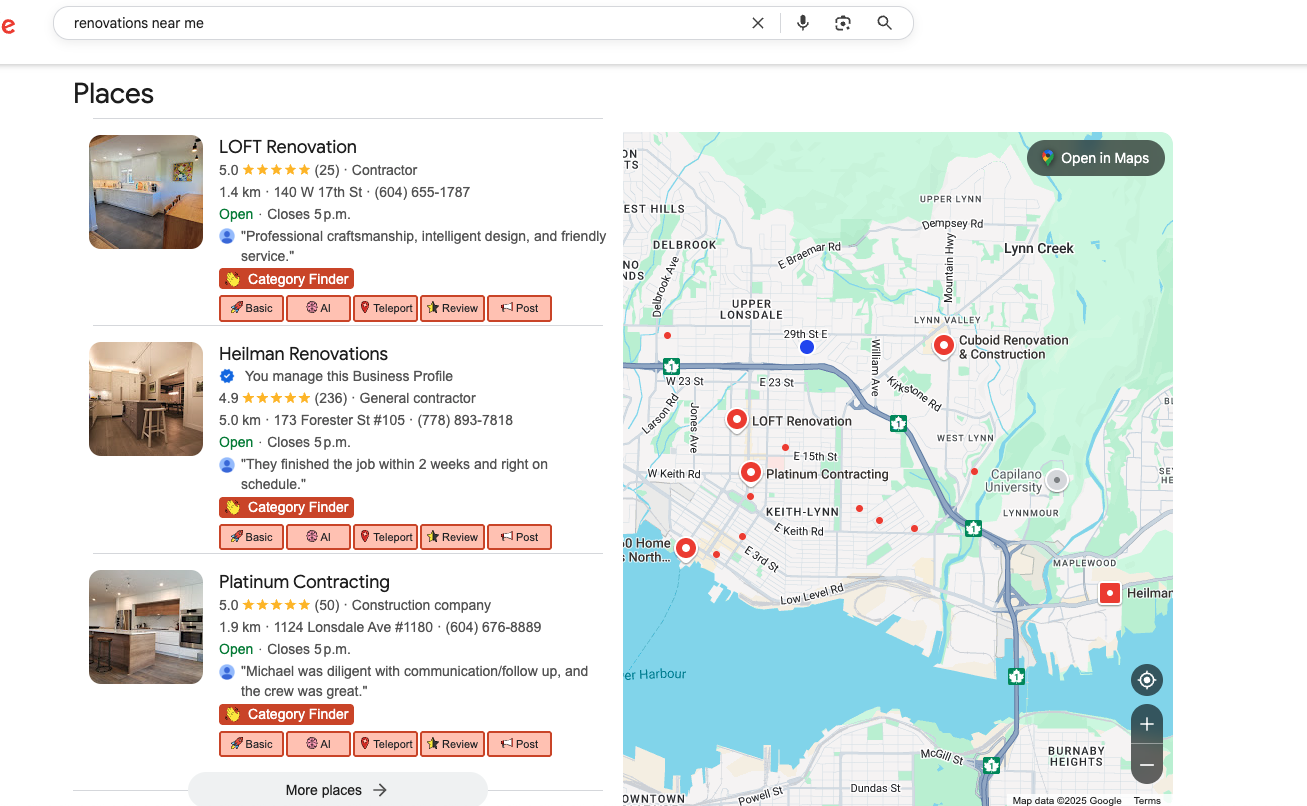Clear the search box text
Screen dimensions: 1307x806
click(x=758, y=23)
